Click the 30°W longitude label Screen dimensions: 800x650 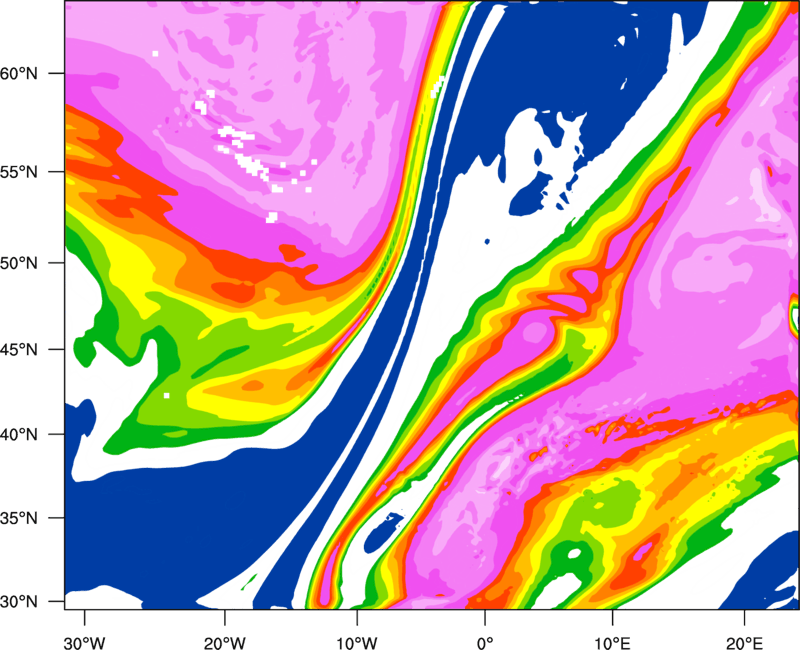84,643
